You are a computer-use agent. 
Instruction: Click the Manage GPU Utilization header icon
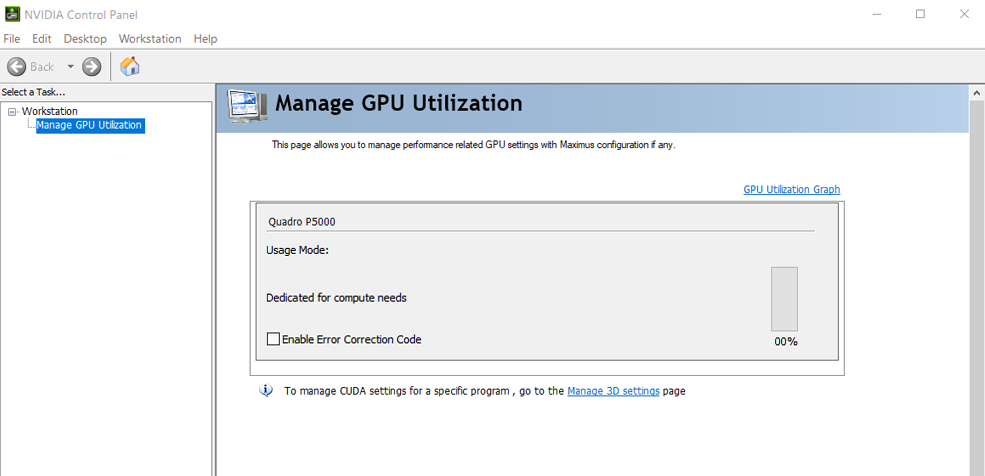pyautogui.click(x=247, y=105)
